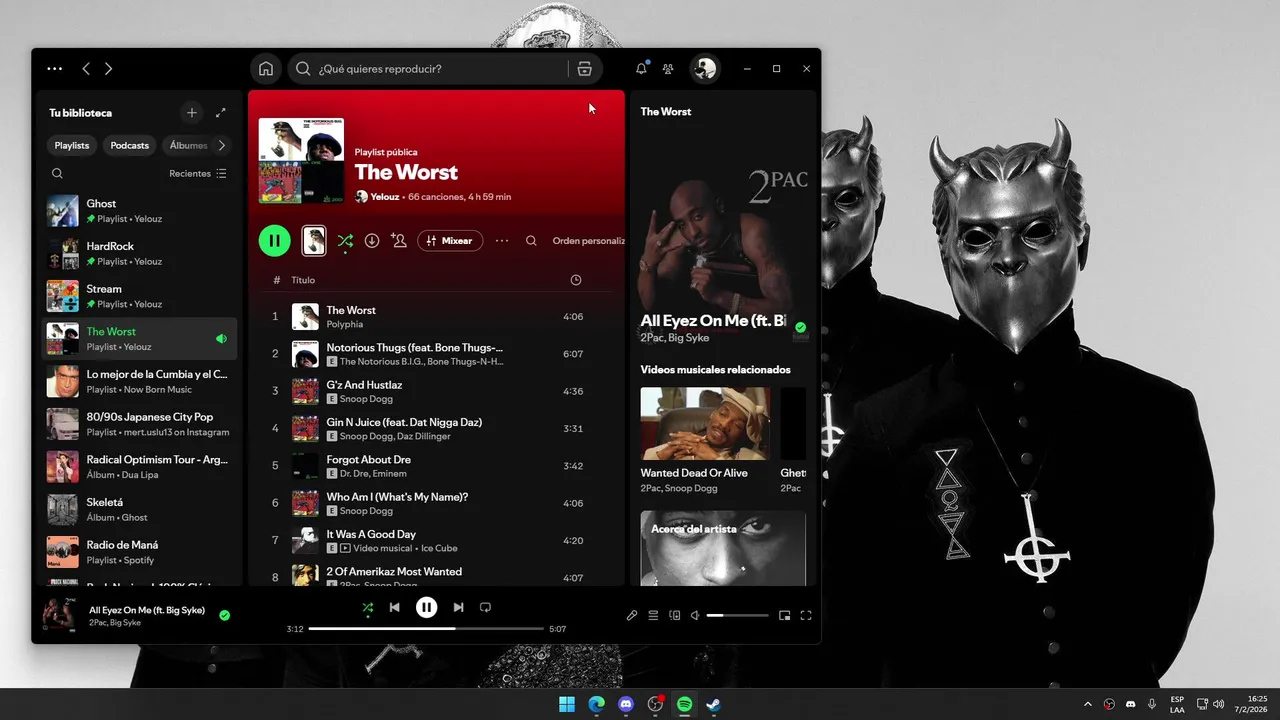1280x720 pixels.
Task: Pause playlist with large green button
Action: point(274,240)
